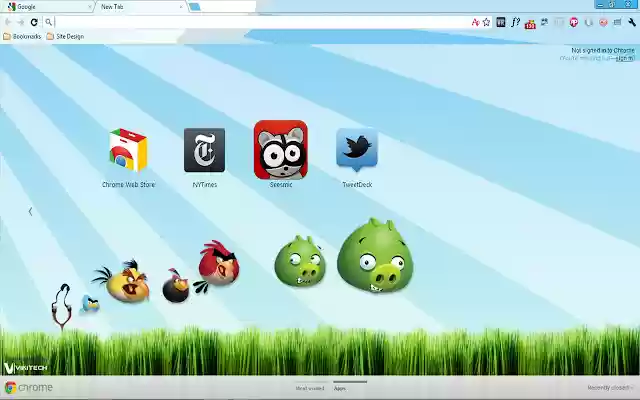Select the New Tab tab
The image size is (640, 400).
pyautogui.click(x=139, y=7)
